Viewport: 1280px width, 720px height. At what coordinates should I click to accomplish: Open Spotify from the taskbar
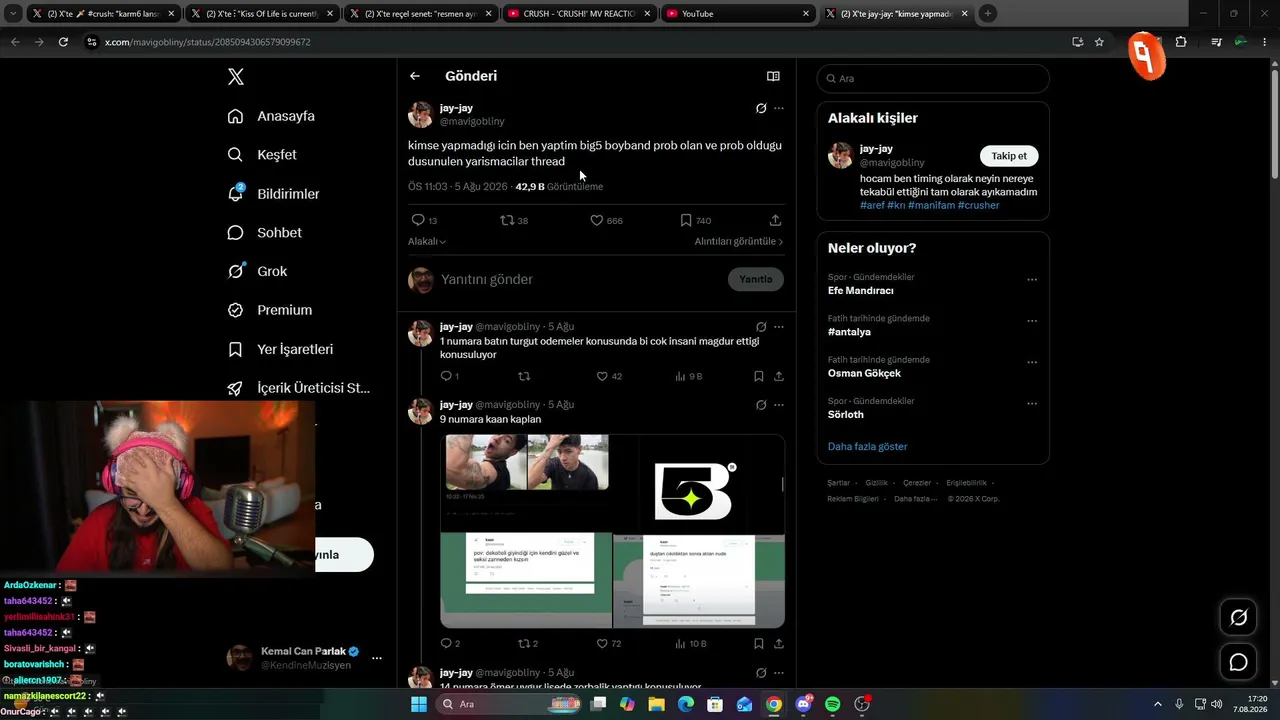(x=832, y=704)
